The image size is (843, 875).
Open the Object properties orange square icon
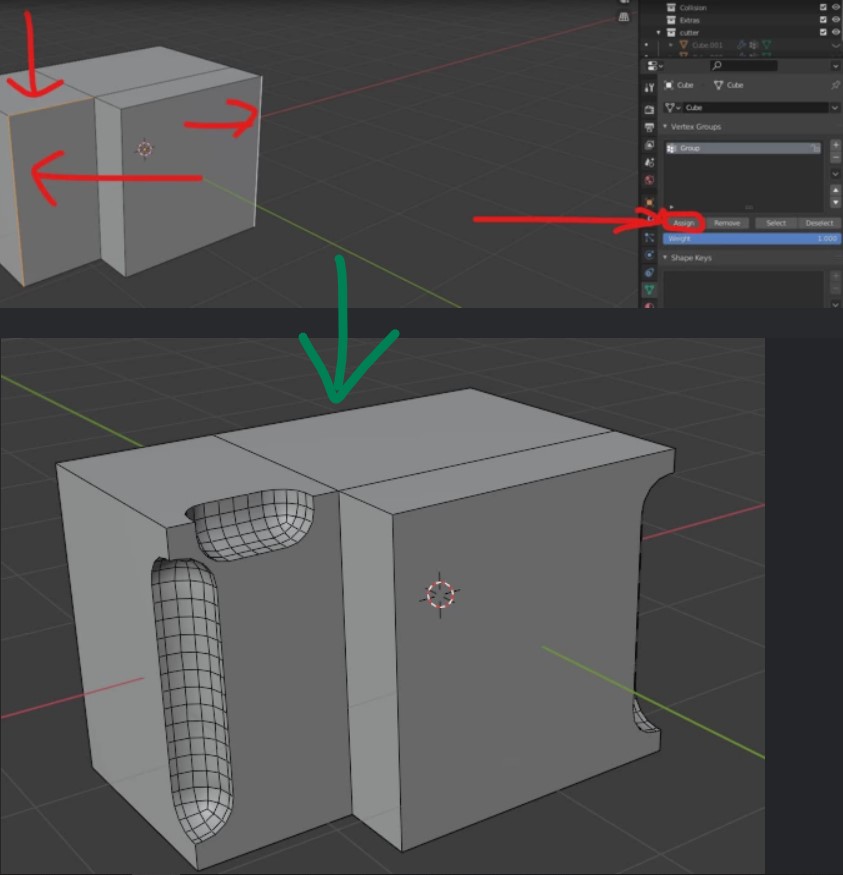pyautogui.click(x=649, y=201)
